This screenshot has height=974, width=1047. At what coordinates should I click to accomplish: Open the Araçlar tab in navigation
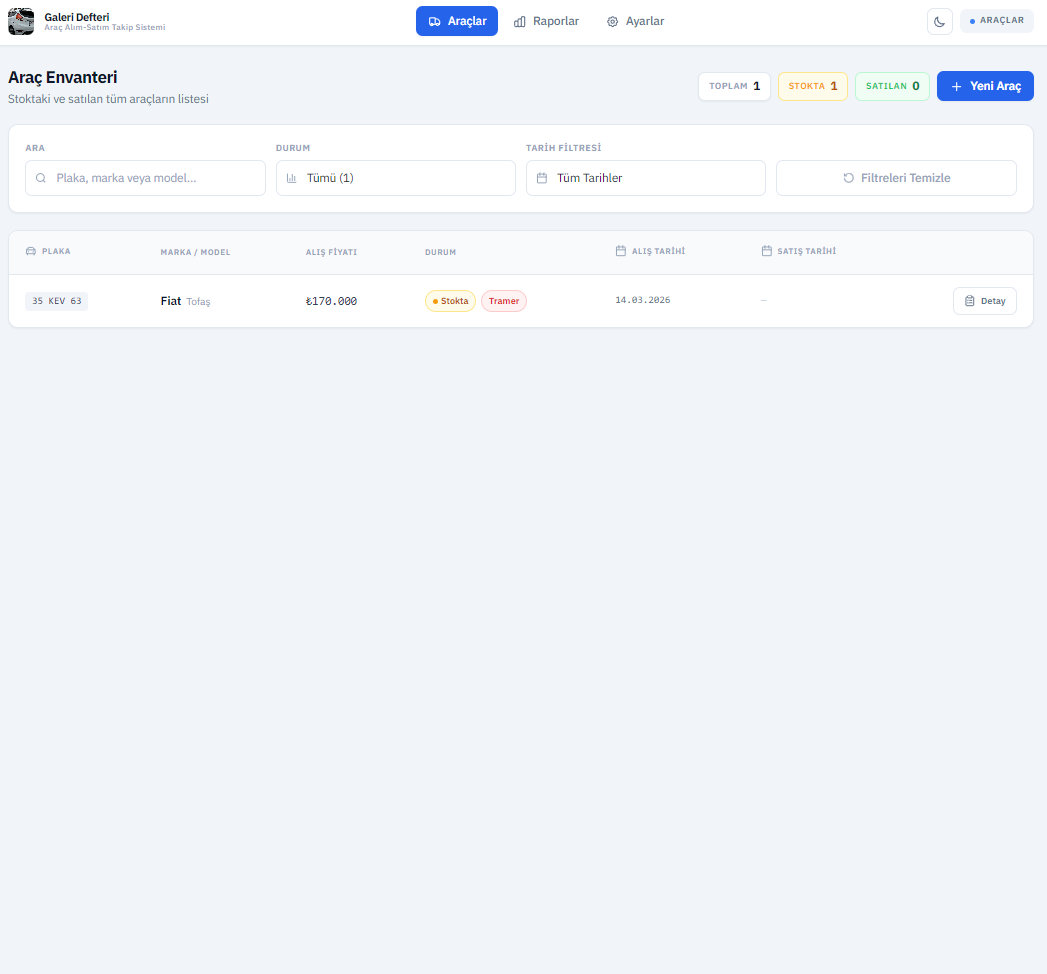456,21
